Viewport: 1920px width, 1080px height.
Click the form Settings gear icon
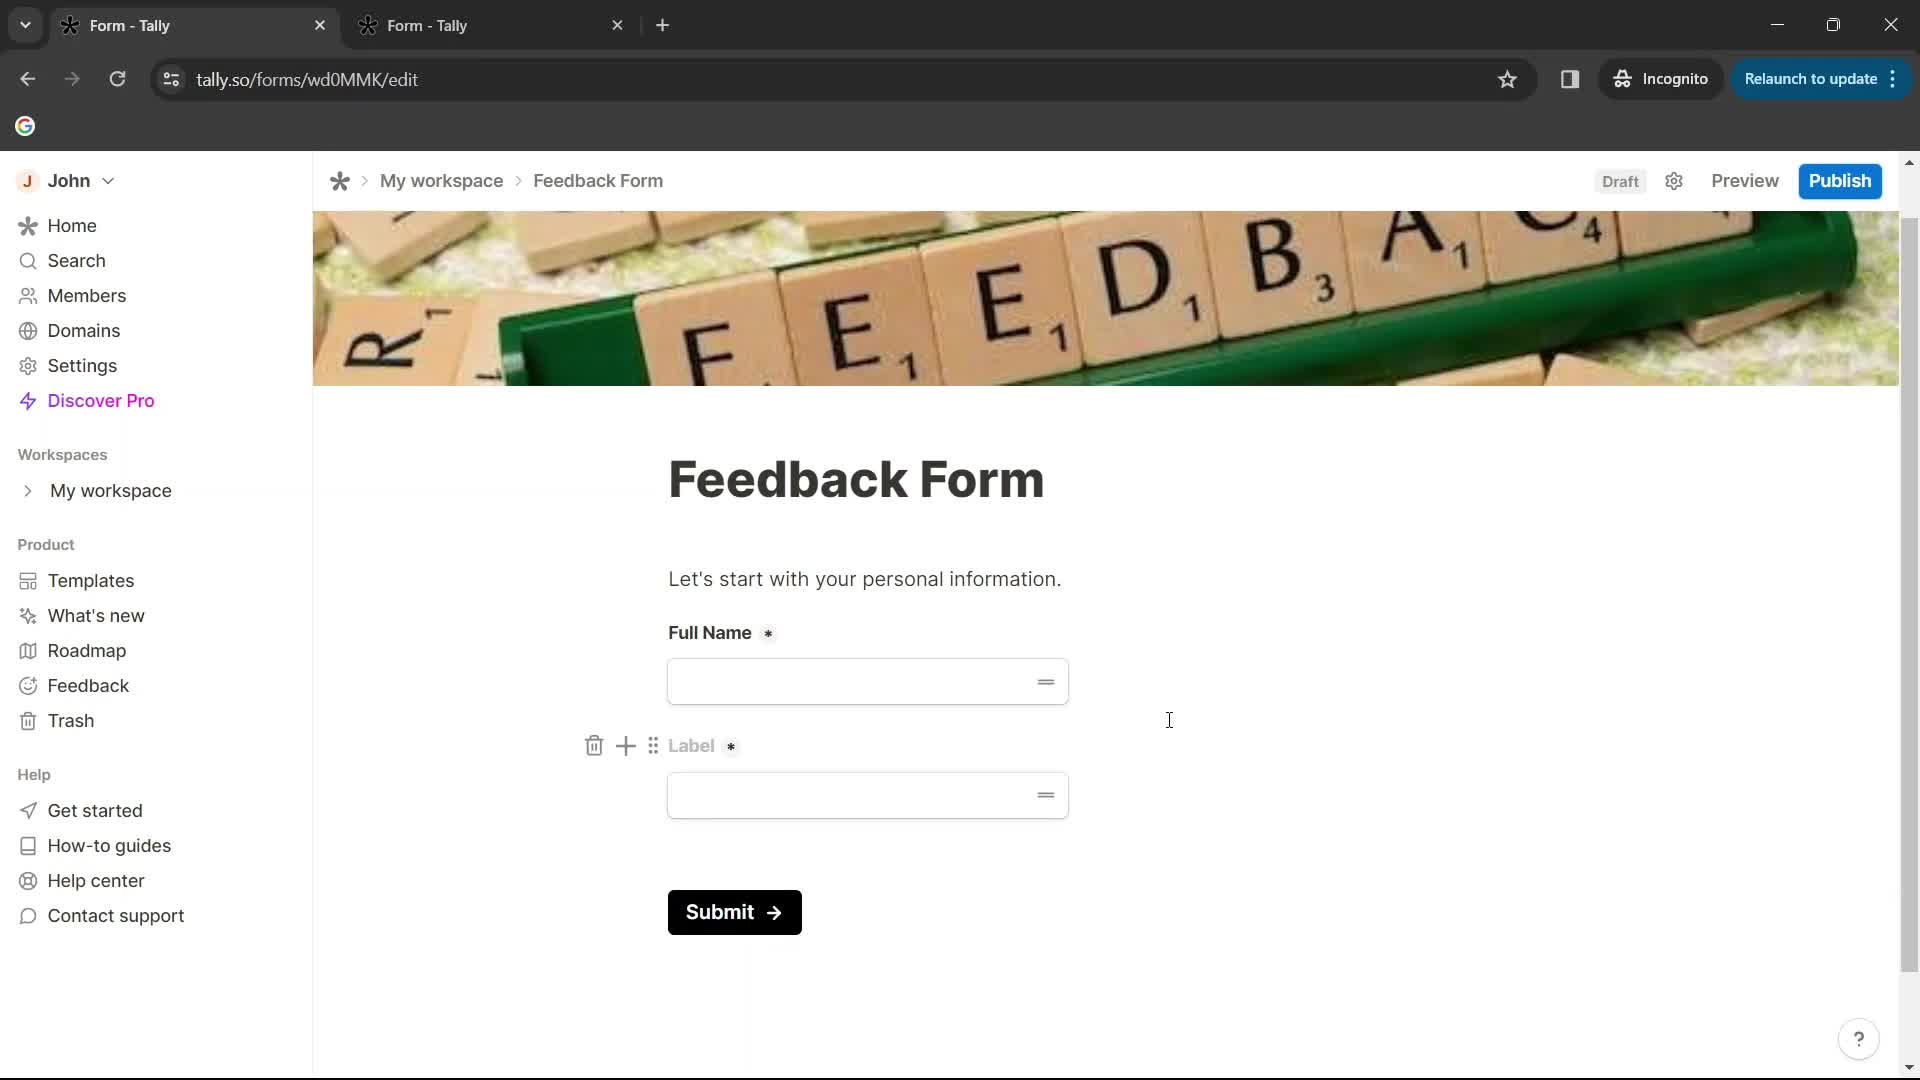[x=1673, y=181]
